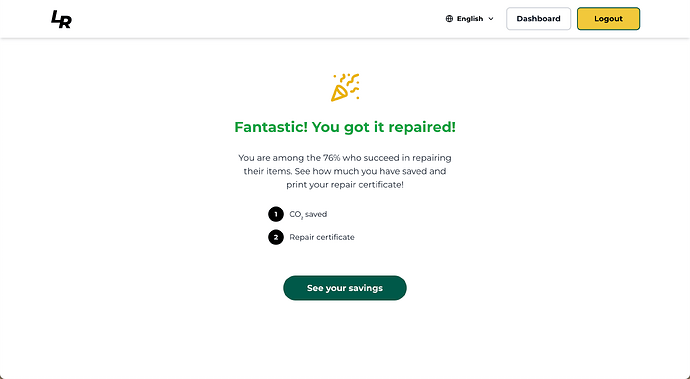Click 'print your repair certificate!' text line
This screenshot has width=690, height=379.
click(x=345, y=184)
